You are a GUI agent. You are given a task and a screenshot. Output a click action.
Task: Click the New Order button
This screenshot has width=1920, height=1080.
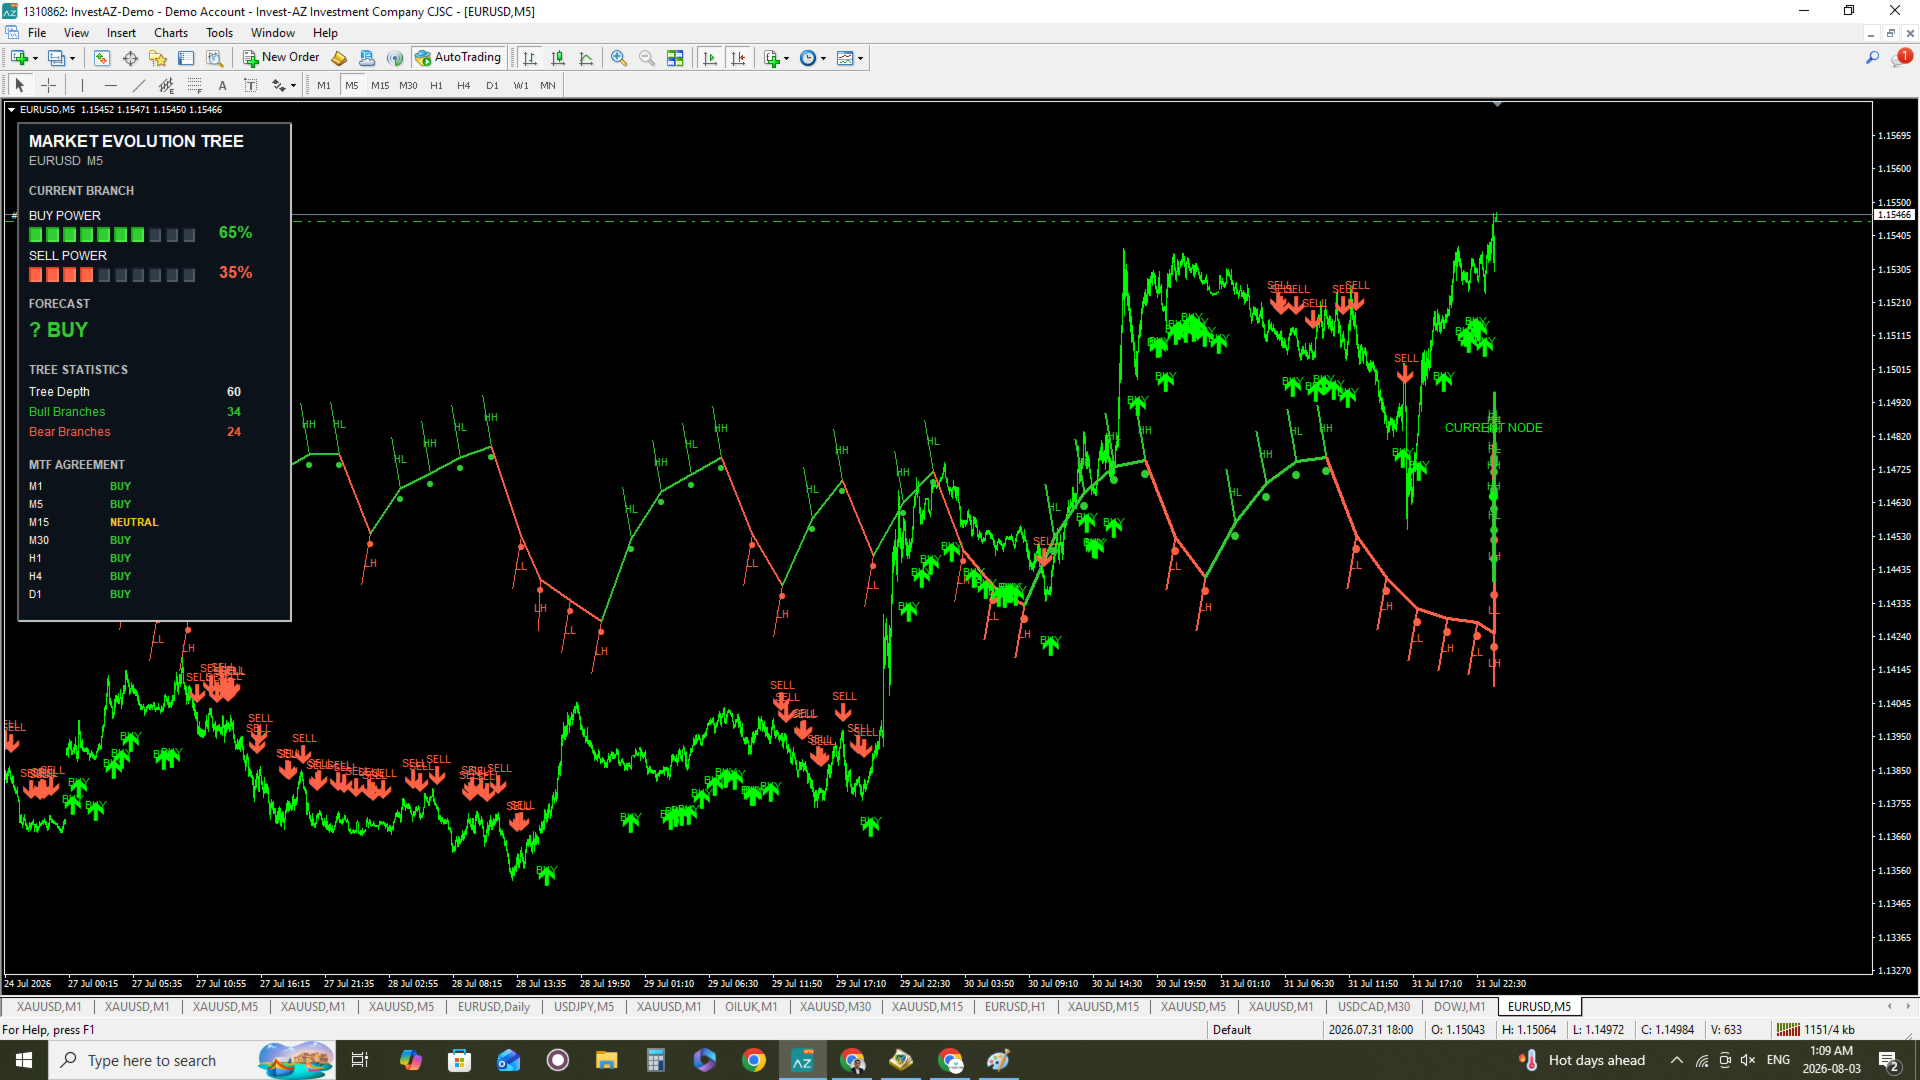tap(281, 58)
